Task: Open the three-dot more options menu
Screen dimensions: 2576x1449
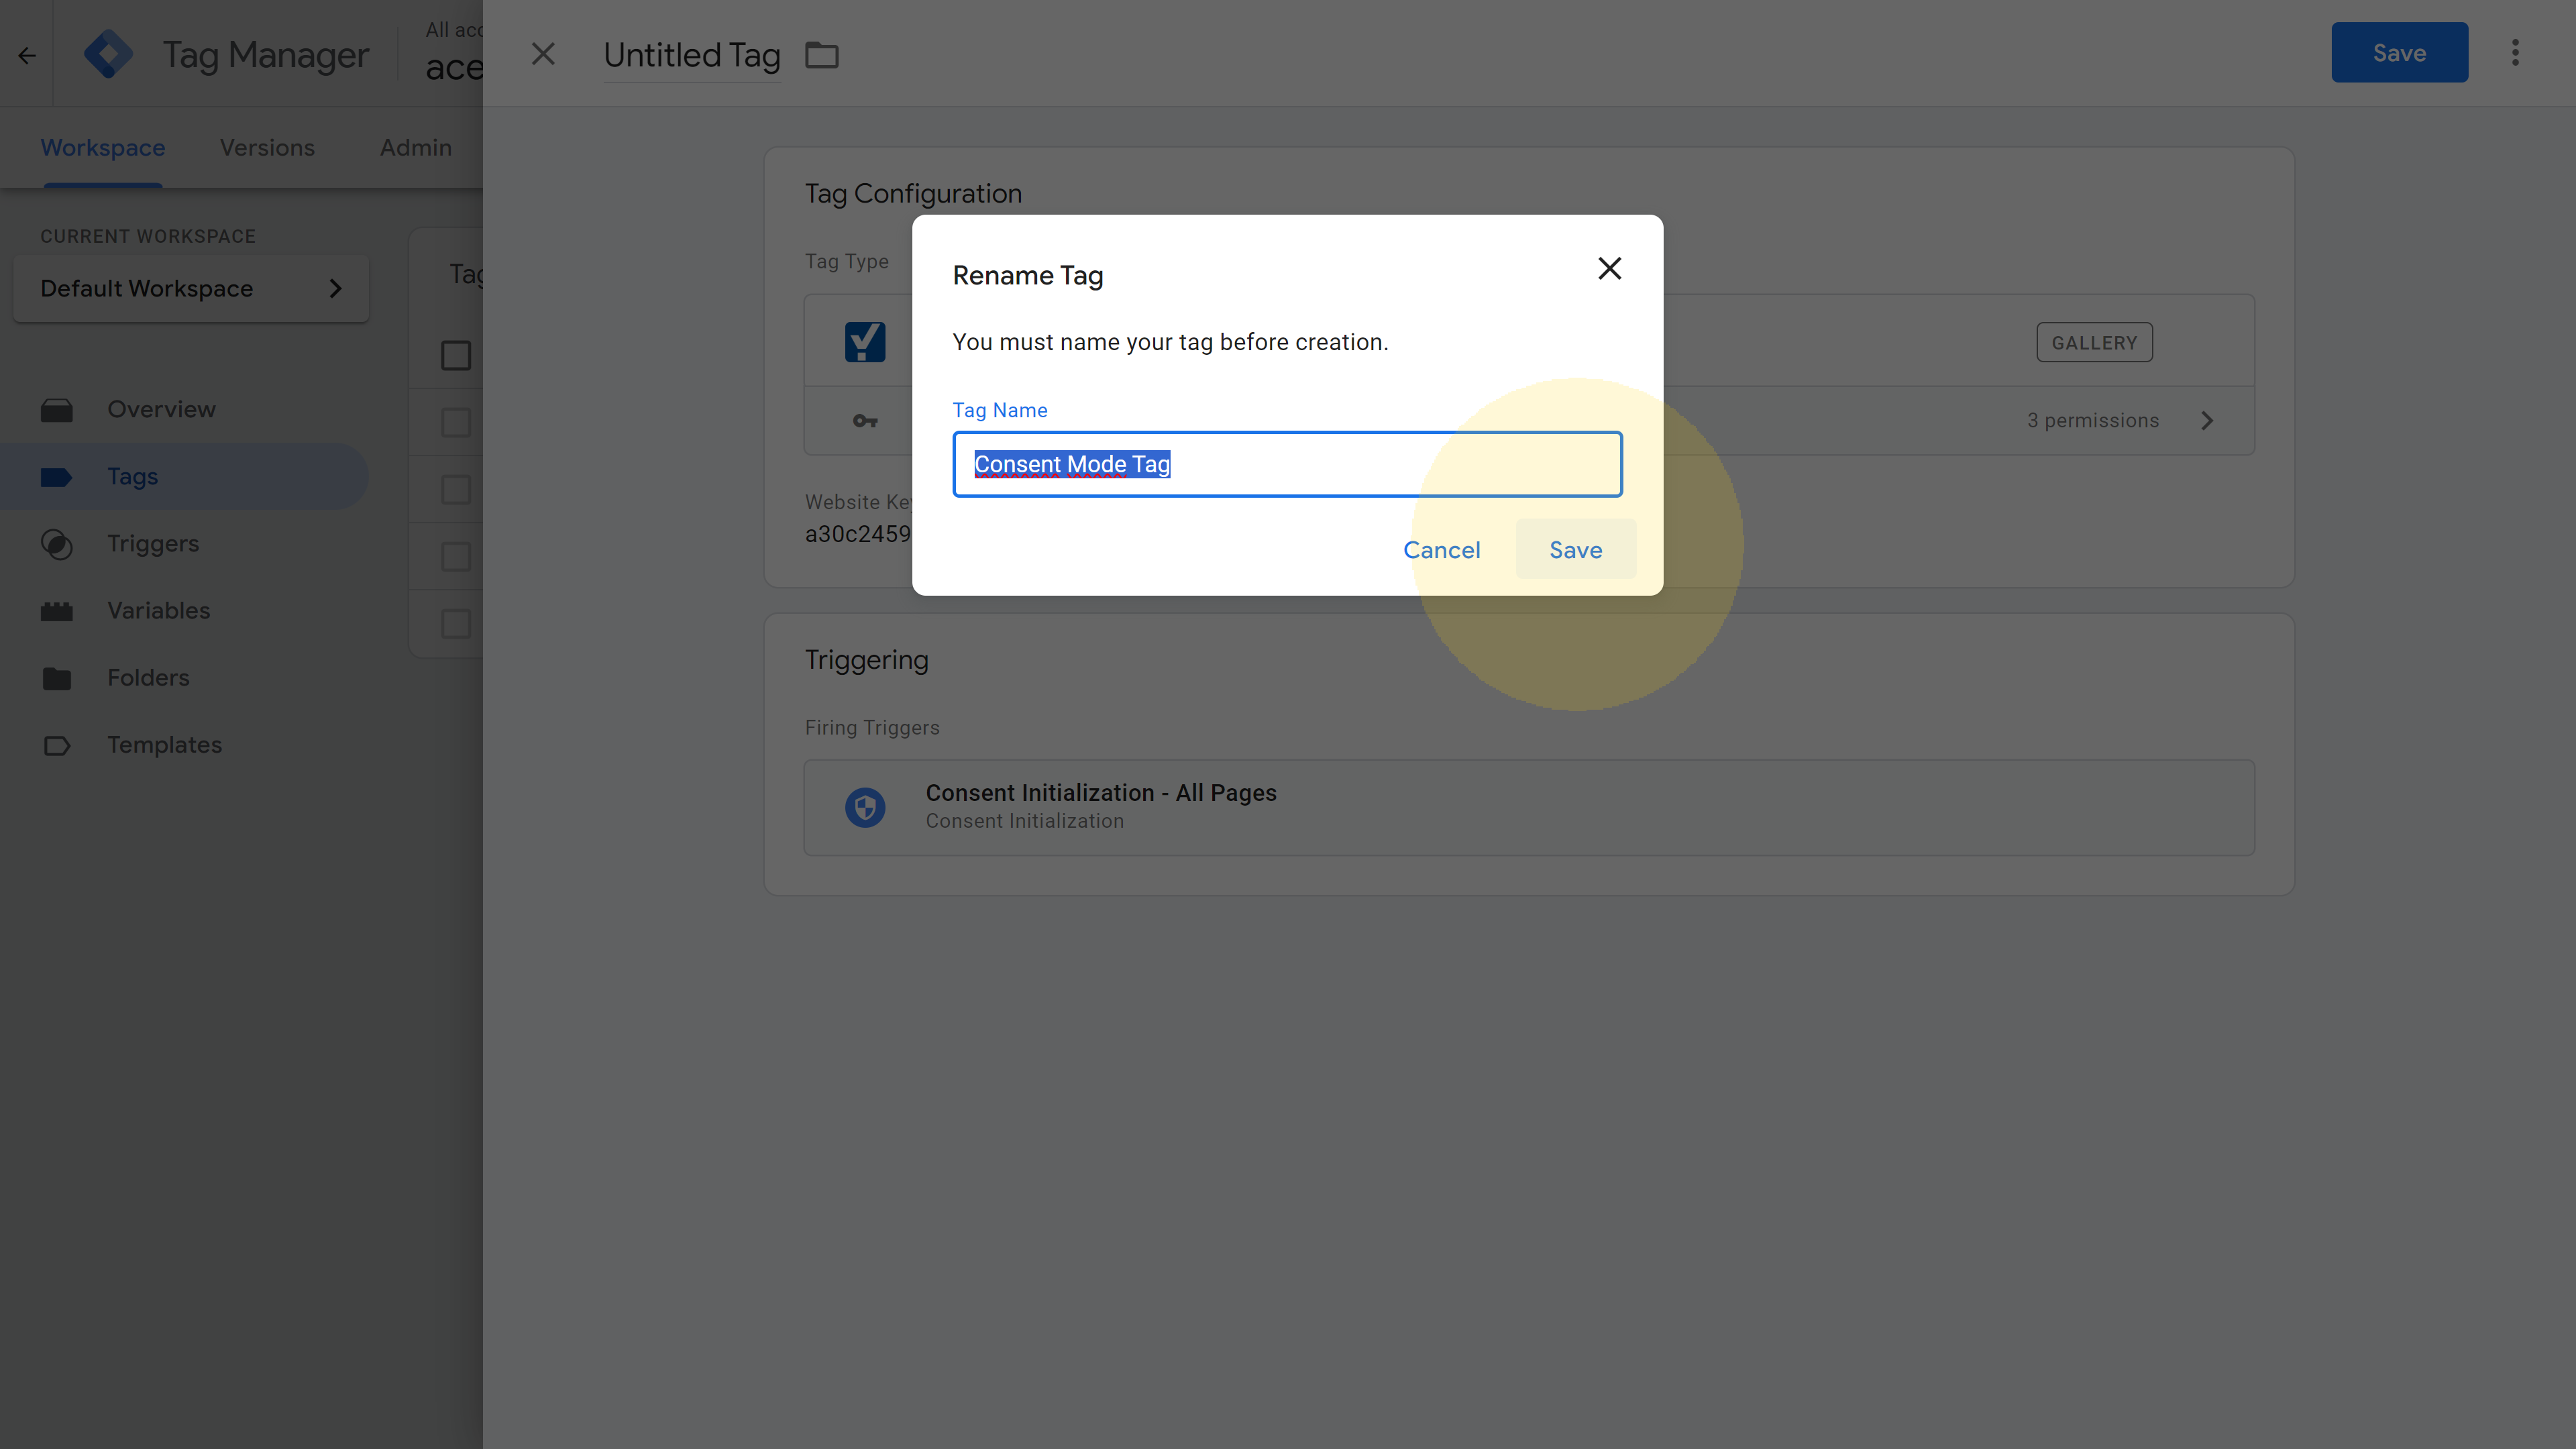Action: (x=2515, y=53)
